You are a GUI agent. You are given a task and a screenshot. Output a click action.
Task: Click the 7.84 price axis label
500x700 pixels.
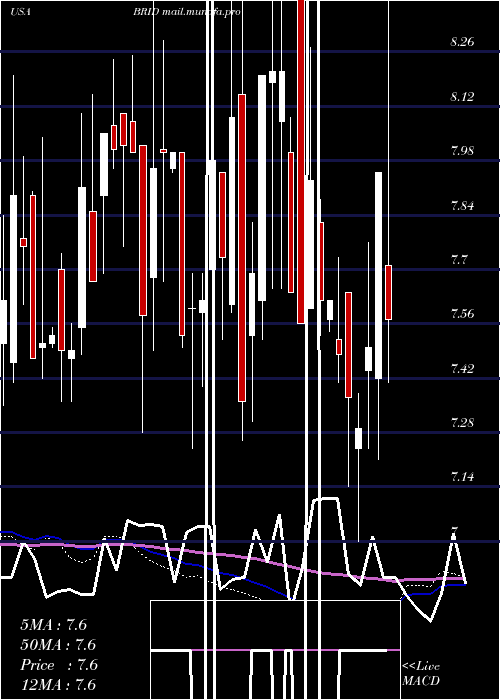click(462, 205)
